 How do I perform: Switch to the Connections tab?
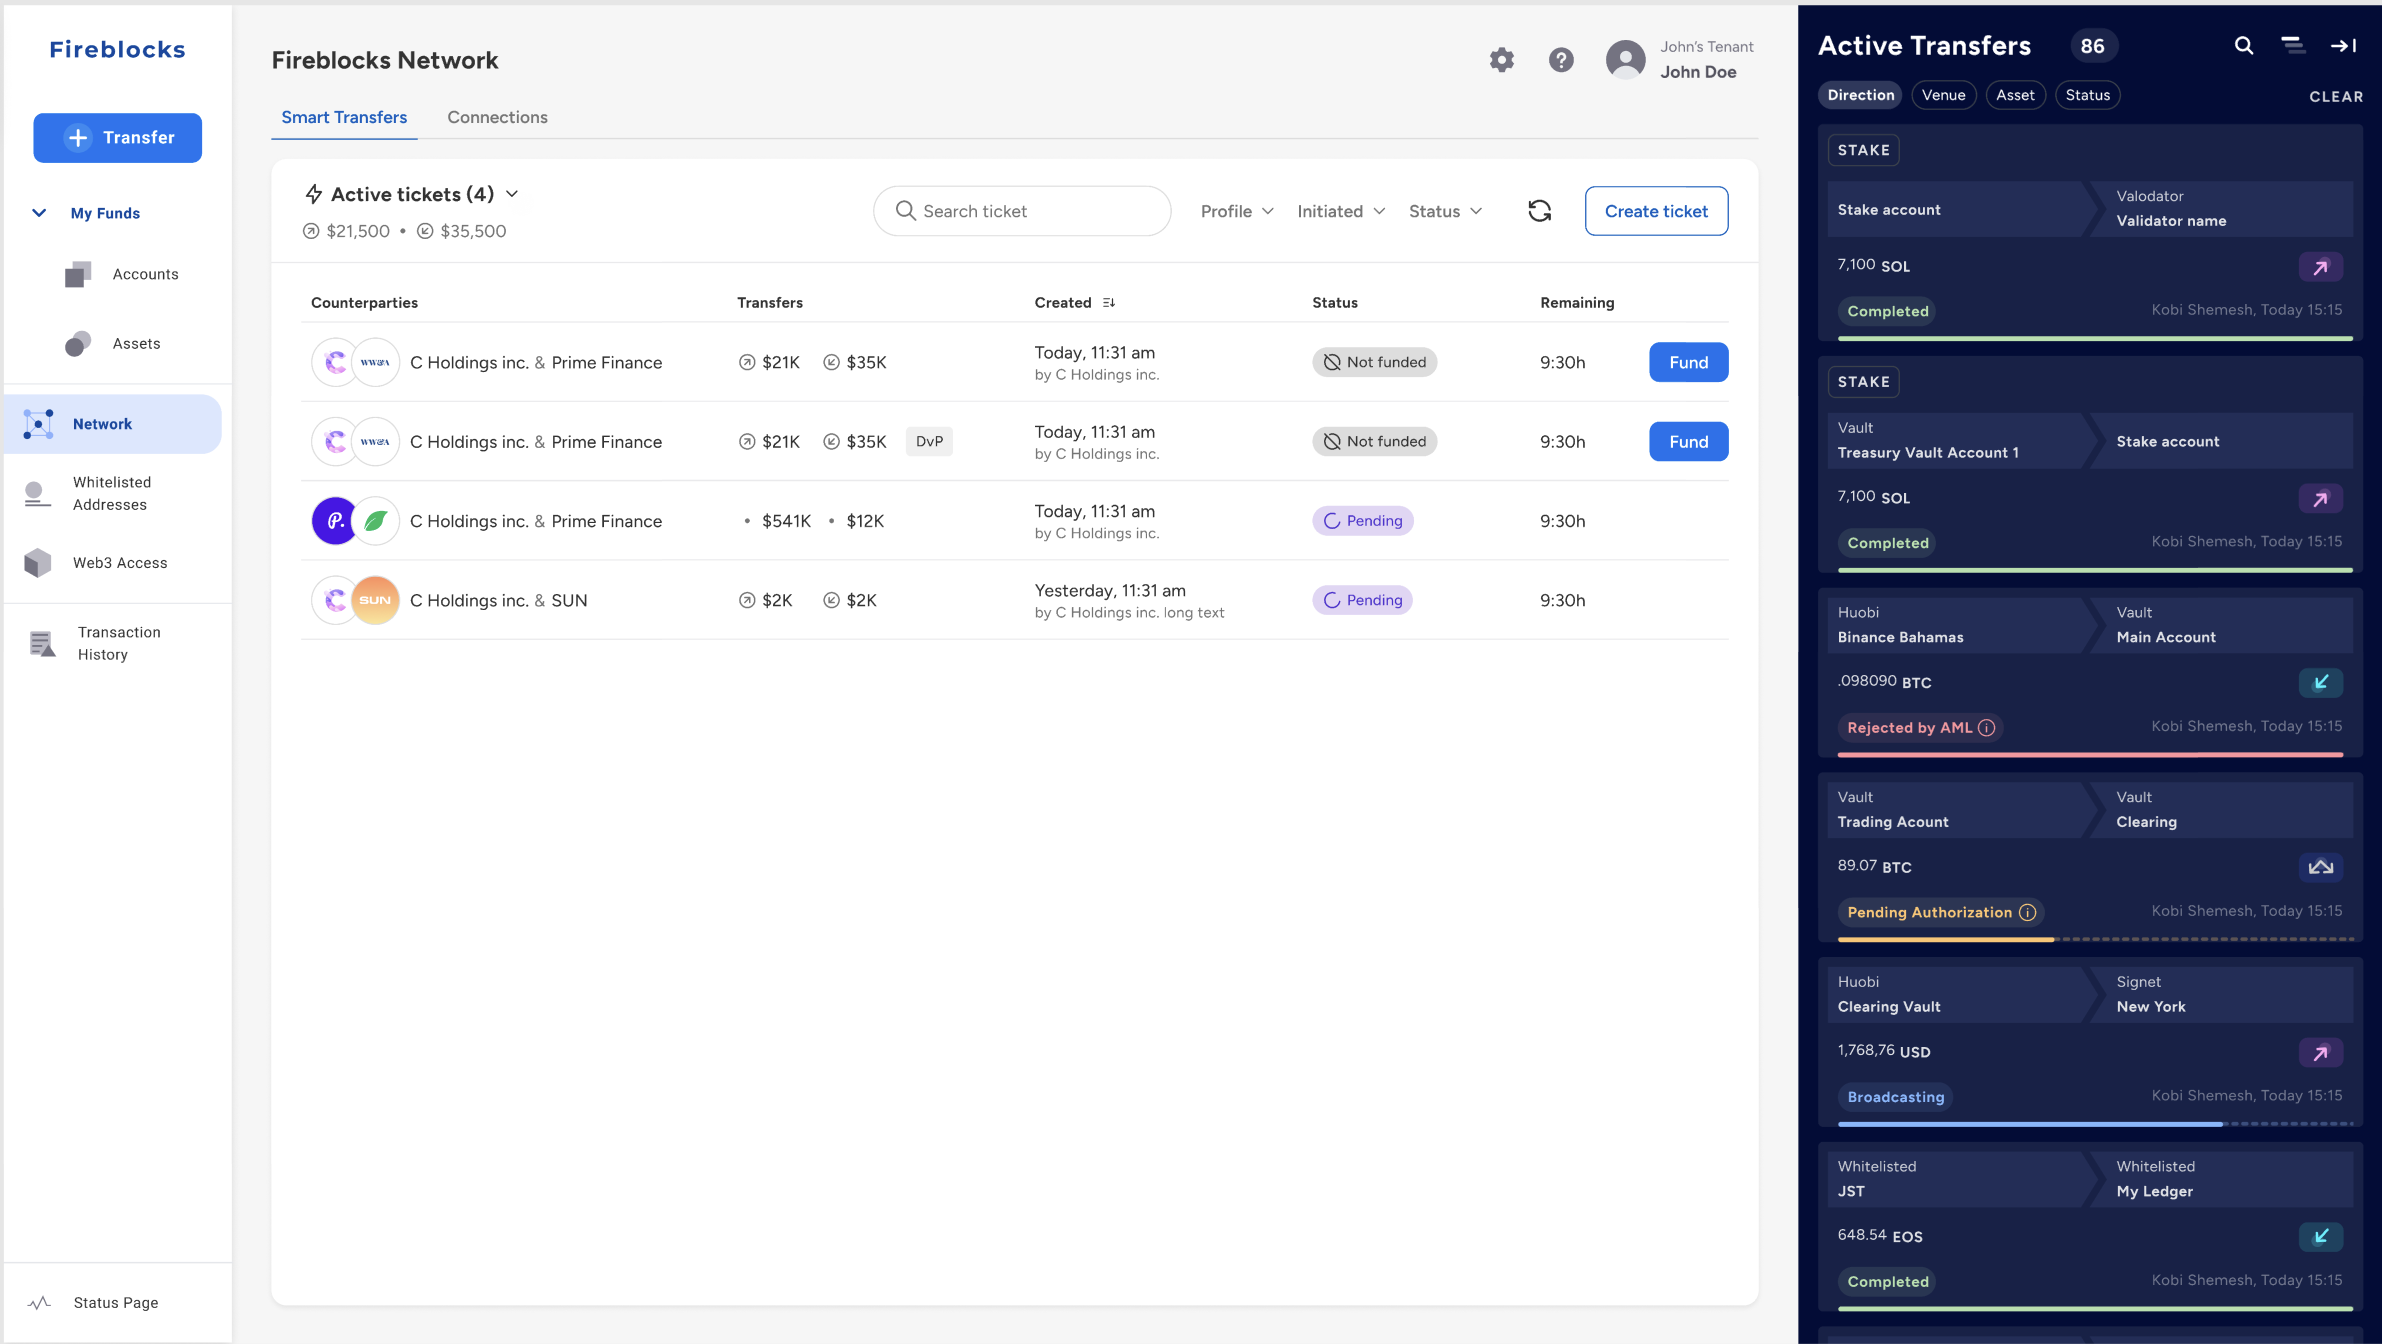(497, 117)
